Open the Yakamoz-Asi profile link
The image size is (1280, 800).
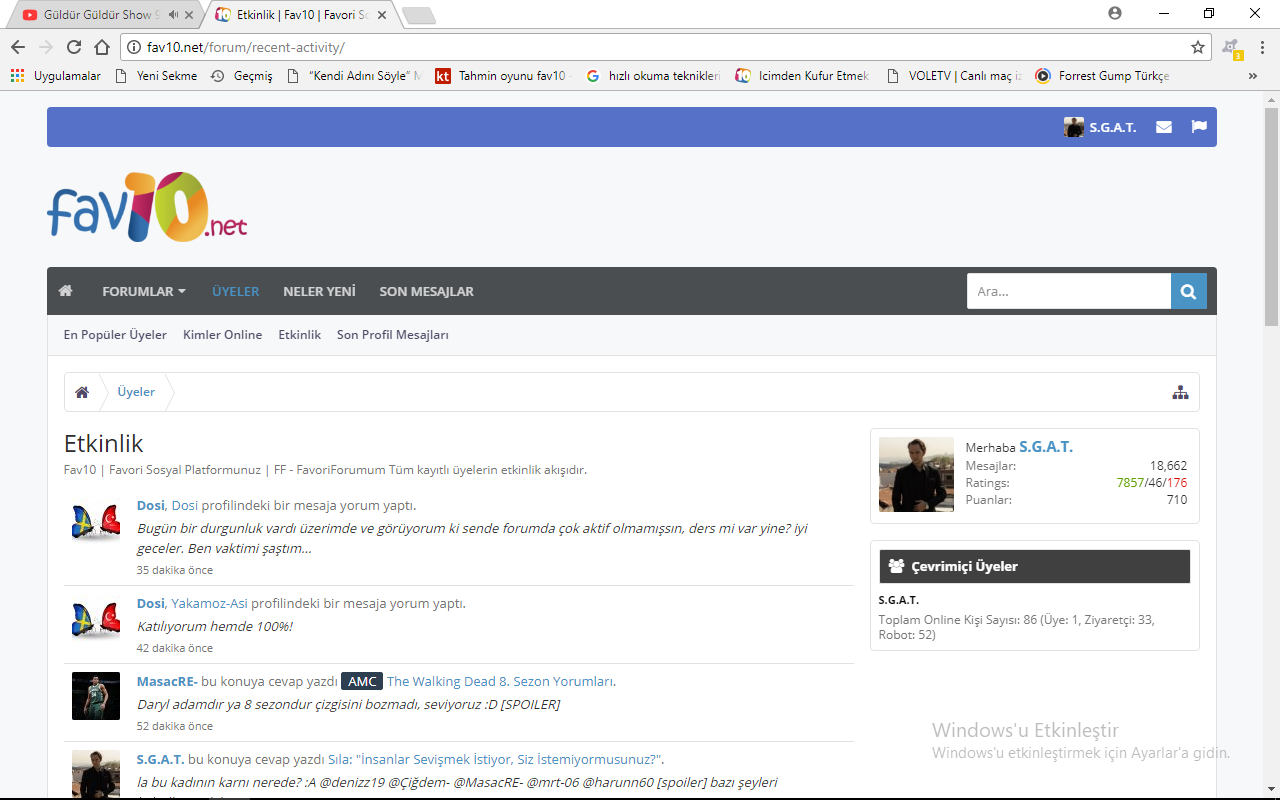pyautogui.click(x=209, y=603)
